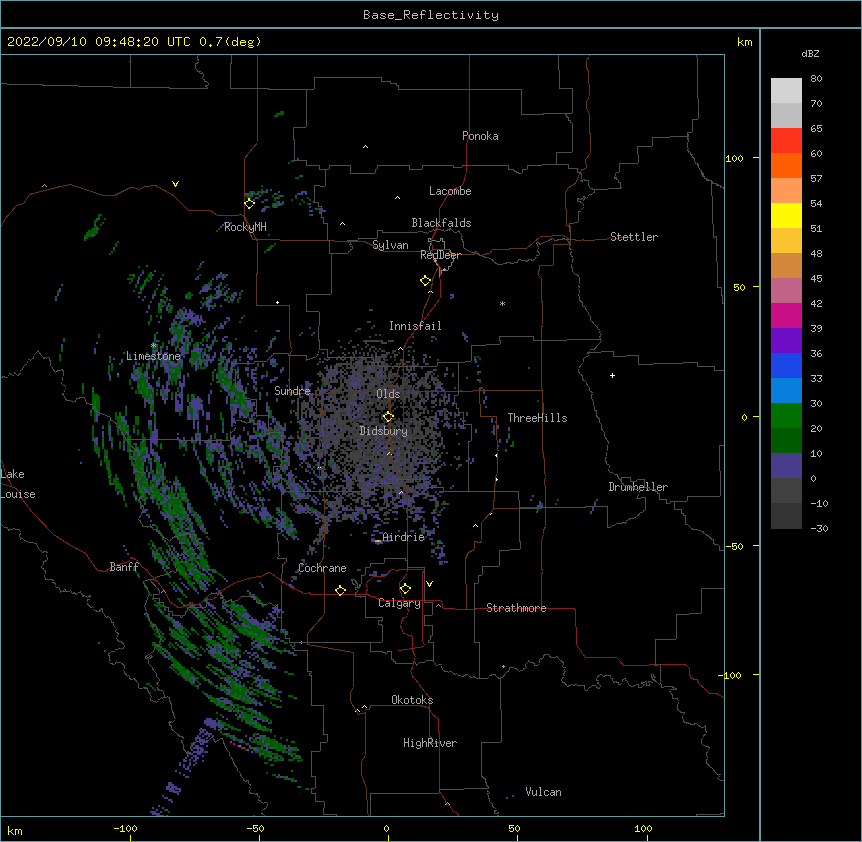The image size is (862, 842).
Task: Click the red 65 dBZ color swatch
Action: point(786,140)
